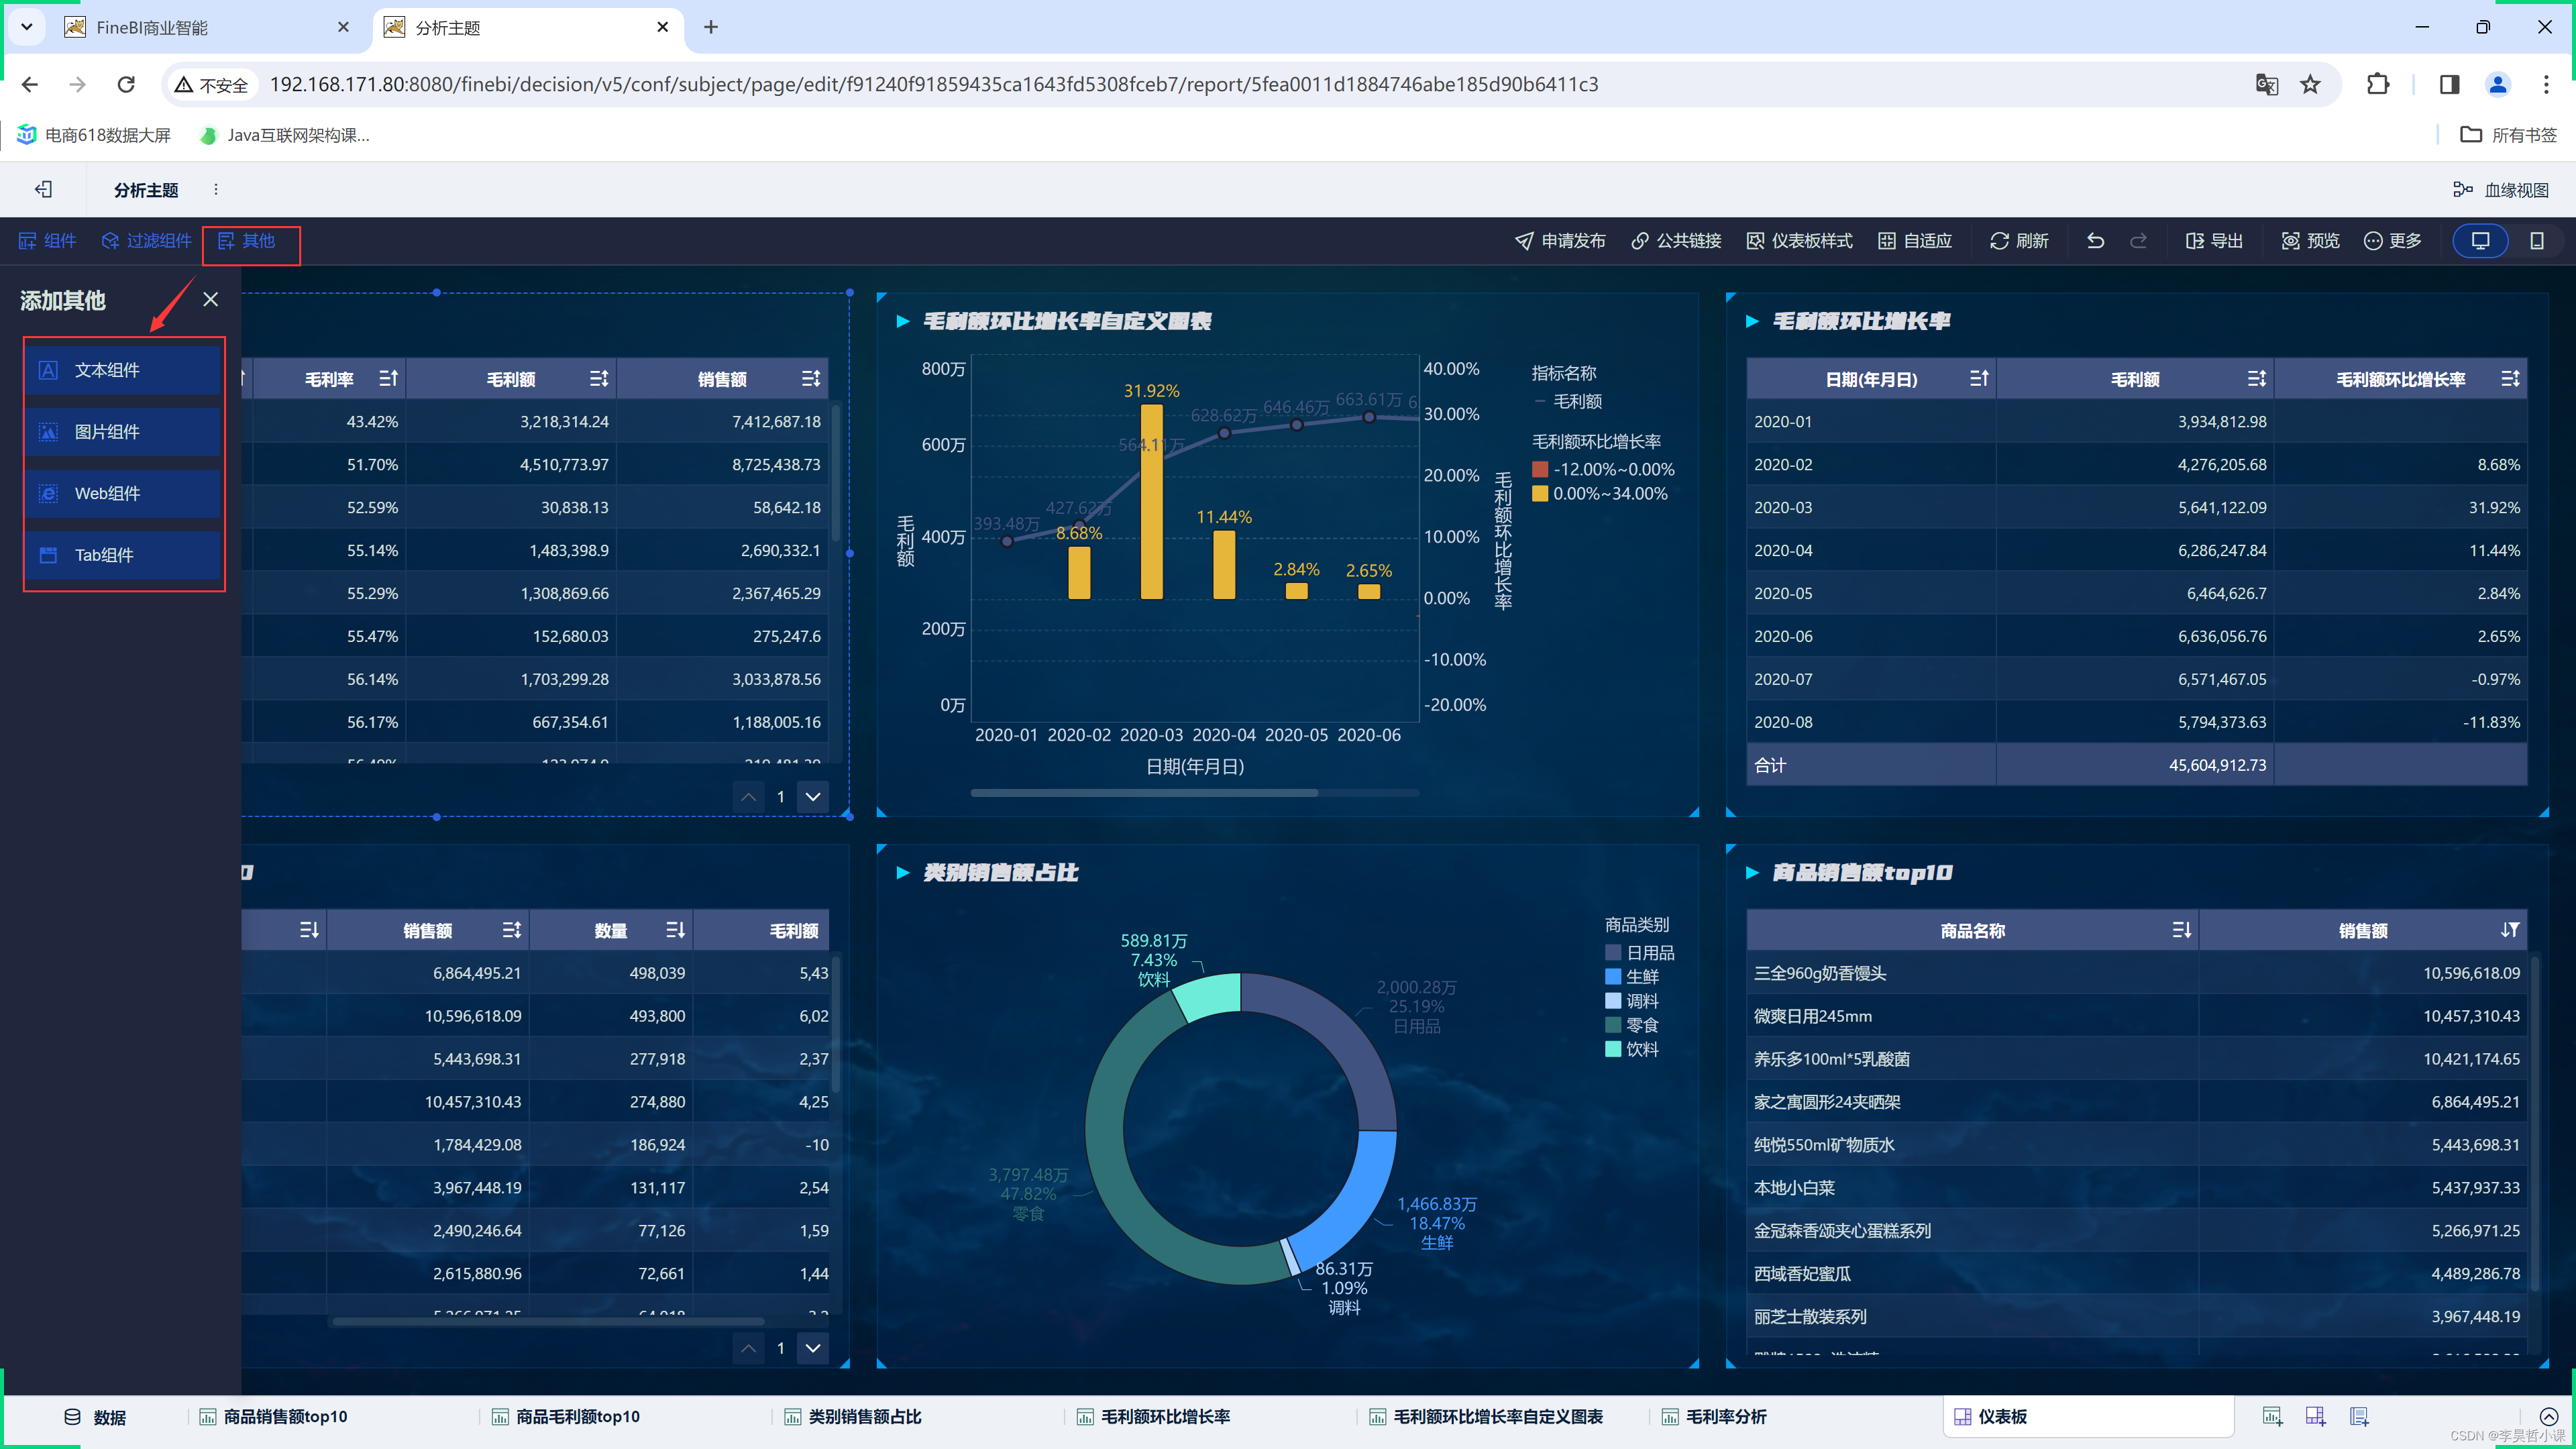Click 三全960g奶香馒头 product row
The width and height of the screenshot is (2576, 1449).
pyautogui.click(x=2136, y=973)
